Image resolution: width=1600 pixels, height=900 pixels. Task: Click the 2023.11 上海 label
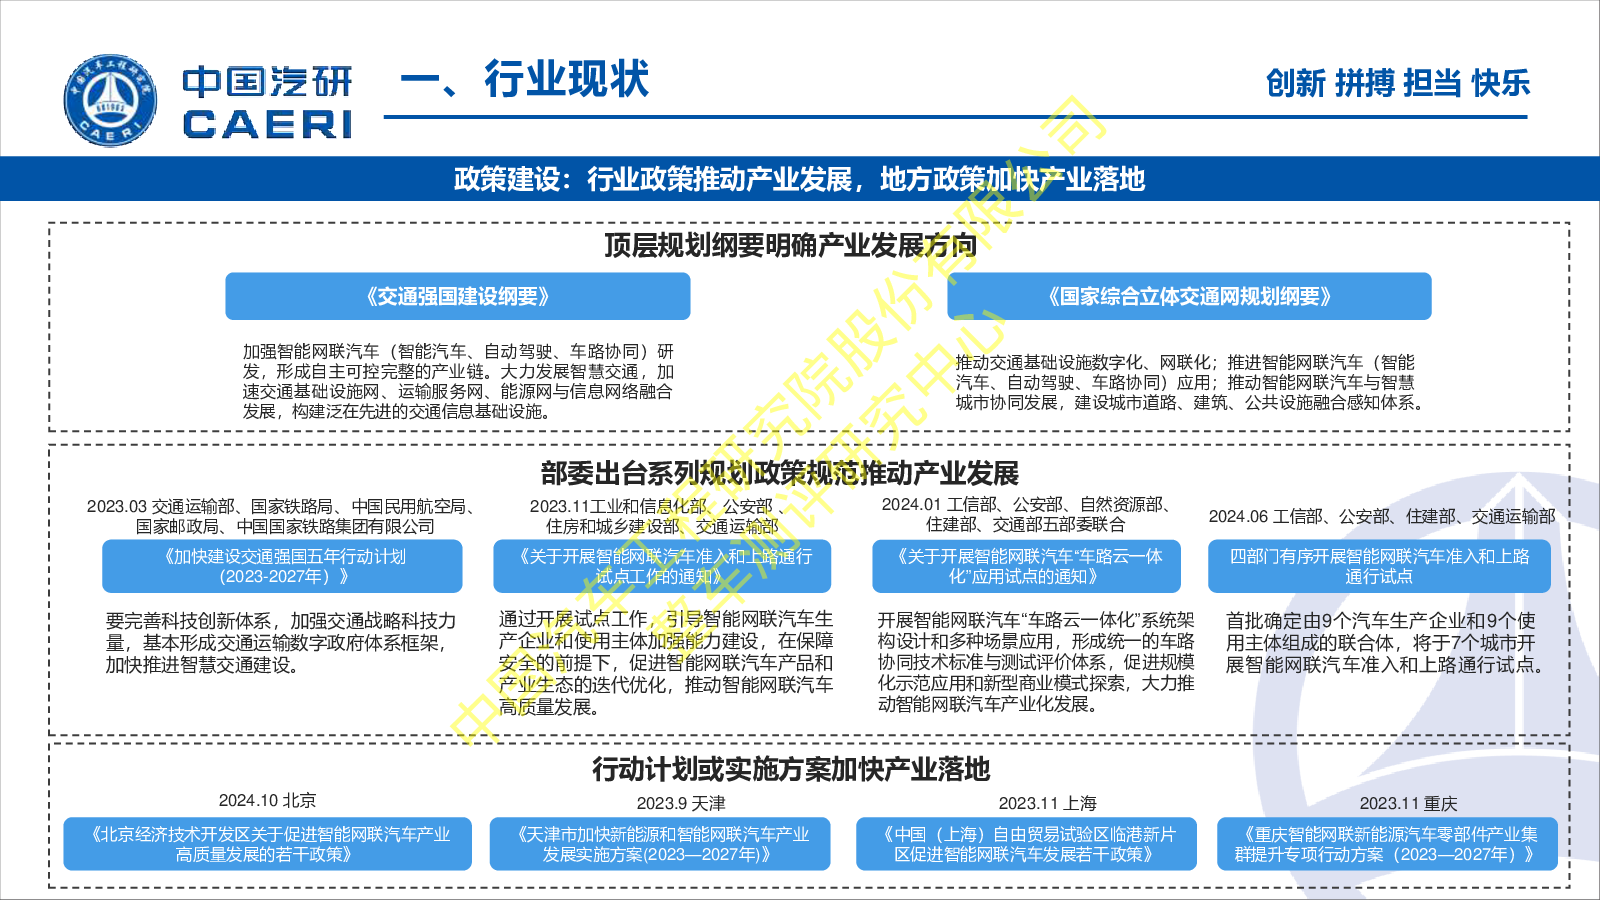pos(1047,803)
